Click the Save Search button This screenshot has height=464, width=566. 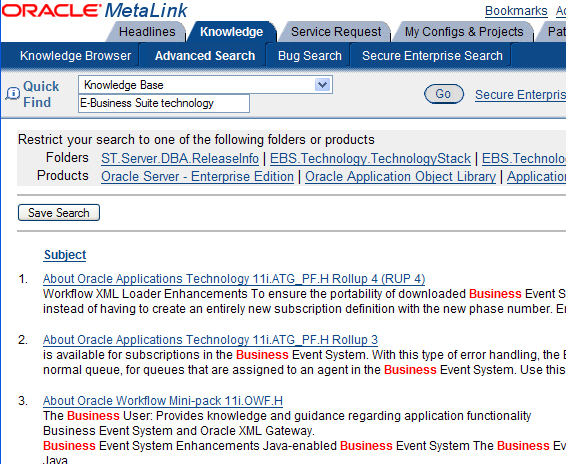coord(59,213)
